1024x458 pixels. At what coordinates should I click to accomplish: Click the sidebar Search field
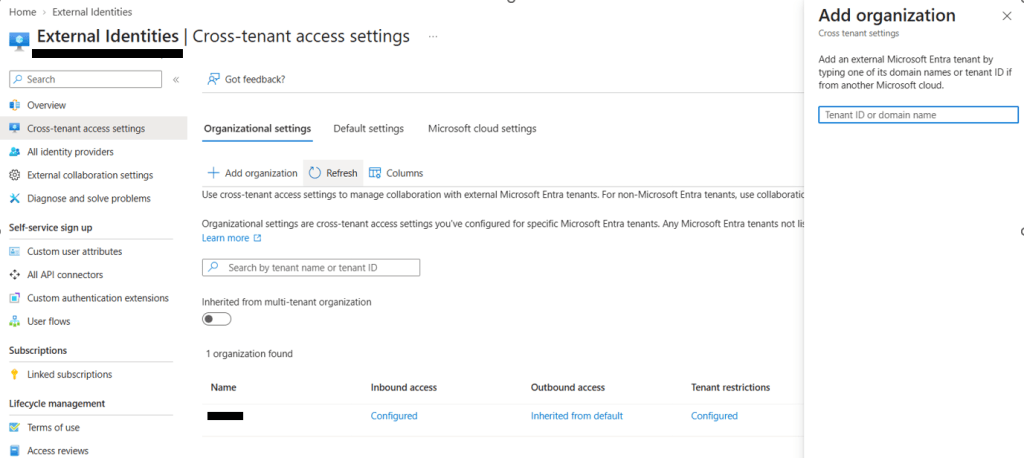(x=86, y=79)
